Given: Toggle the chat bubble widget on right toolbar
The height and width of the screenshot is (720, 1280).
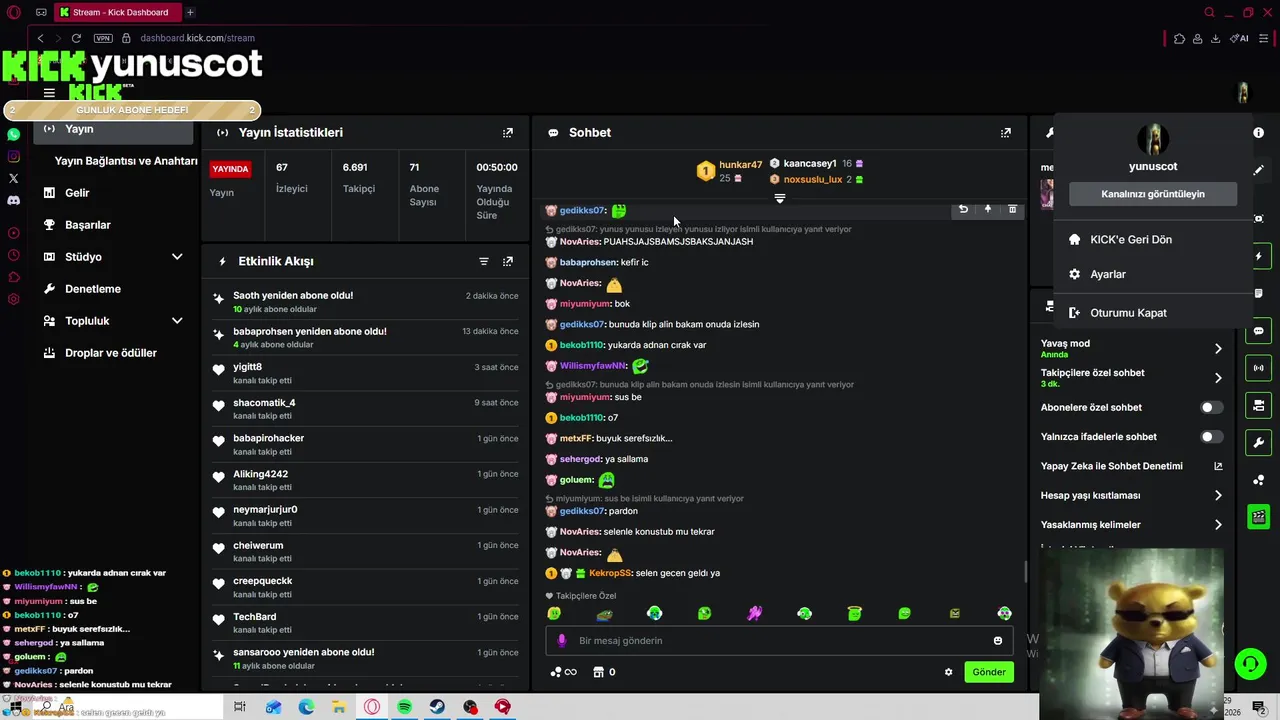Looking at the screenshot, I should pos(1259,331).
